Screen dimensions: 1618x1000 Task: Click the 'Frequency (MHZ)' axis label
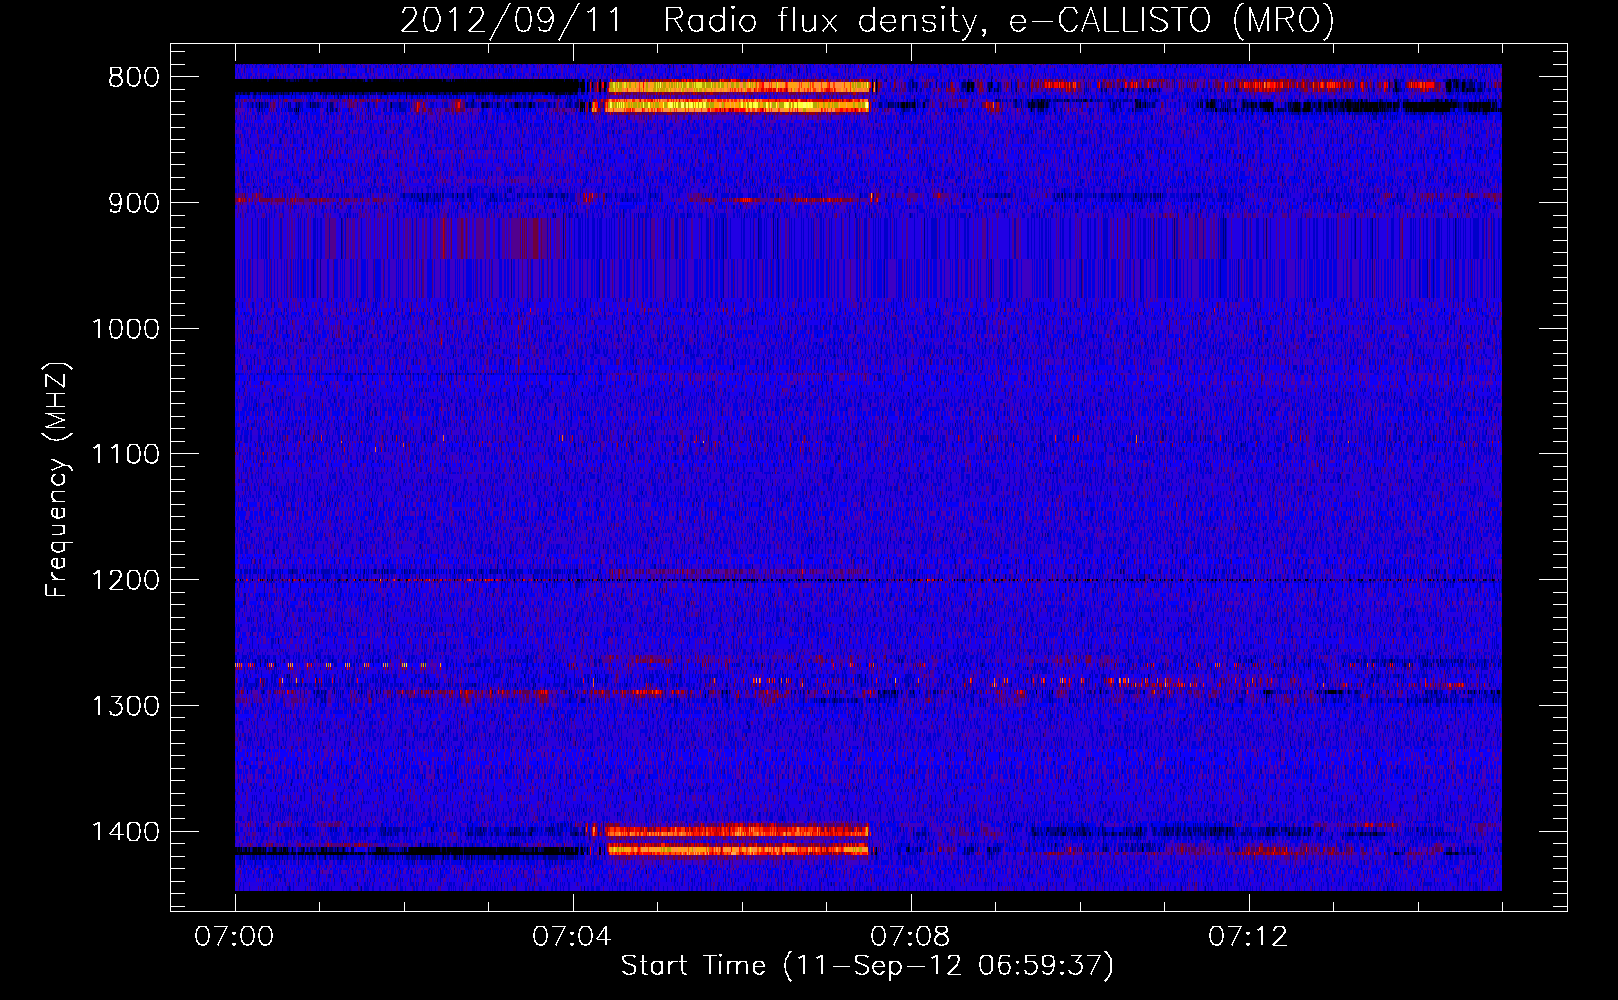tap(57, 480)
